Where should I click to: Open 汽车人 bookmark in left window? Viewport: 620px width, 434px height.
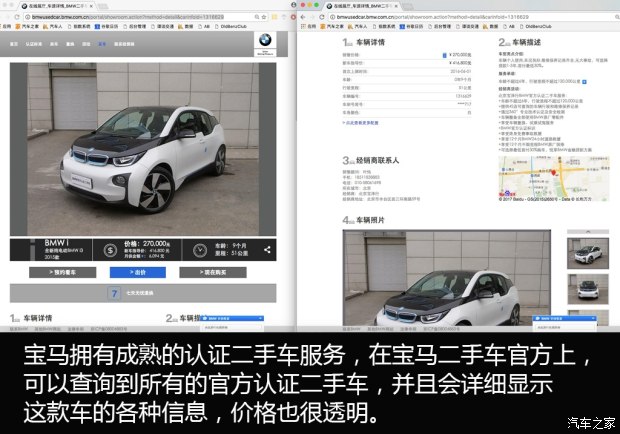pyautogui.click(x=53, y=26)
